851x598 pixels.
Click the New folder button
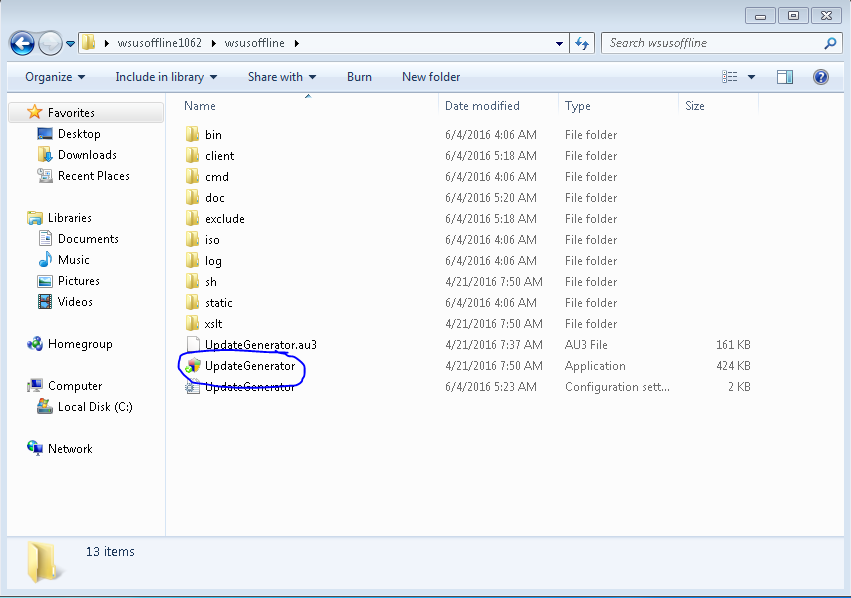click(x=431, y=77)
